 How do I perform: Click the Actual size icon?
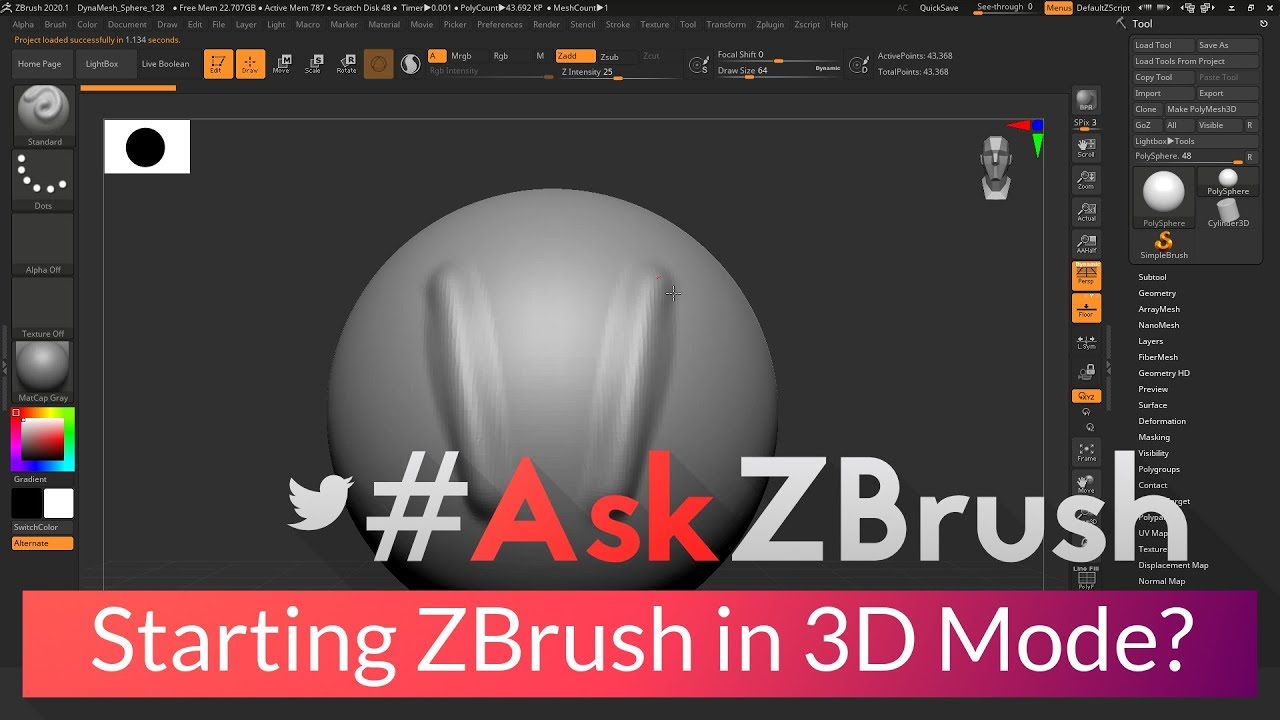tap(1086, 212)
